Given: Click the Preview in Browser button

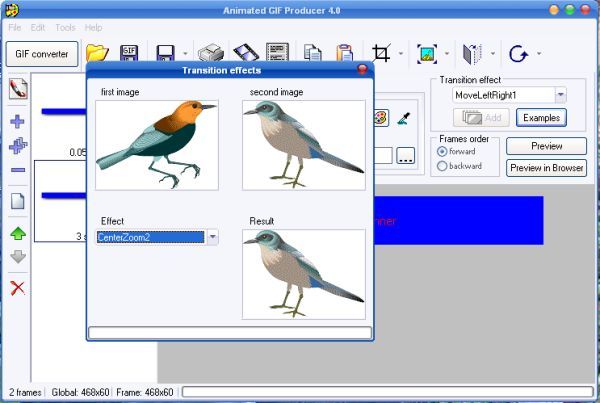Looking at the screenshot, I should pos(546,168).
